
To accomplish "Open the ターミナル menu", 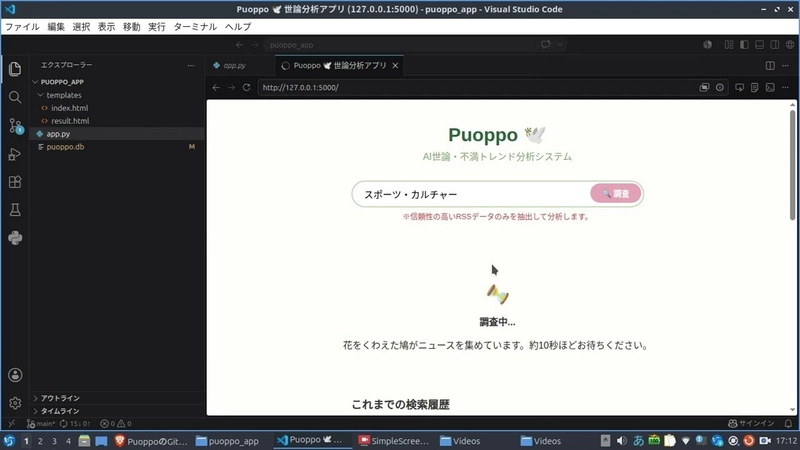I will click(195, 27).
